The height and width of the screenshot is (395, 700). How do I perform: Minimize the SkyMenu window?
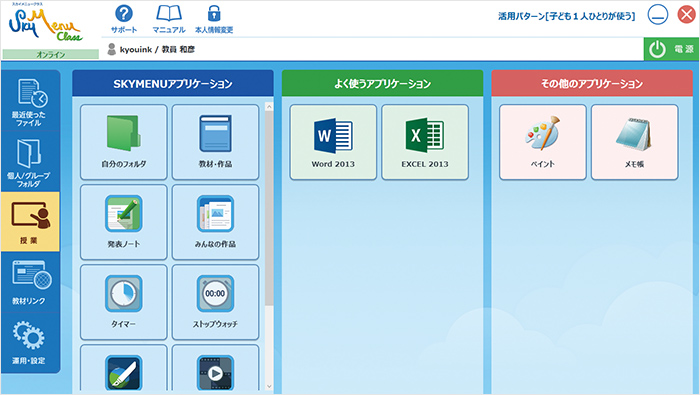click(658, 14)
